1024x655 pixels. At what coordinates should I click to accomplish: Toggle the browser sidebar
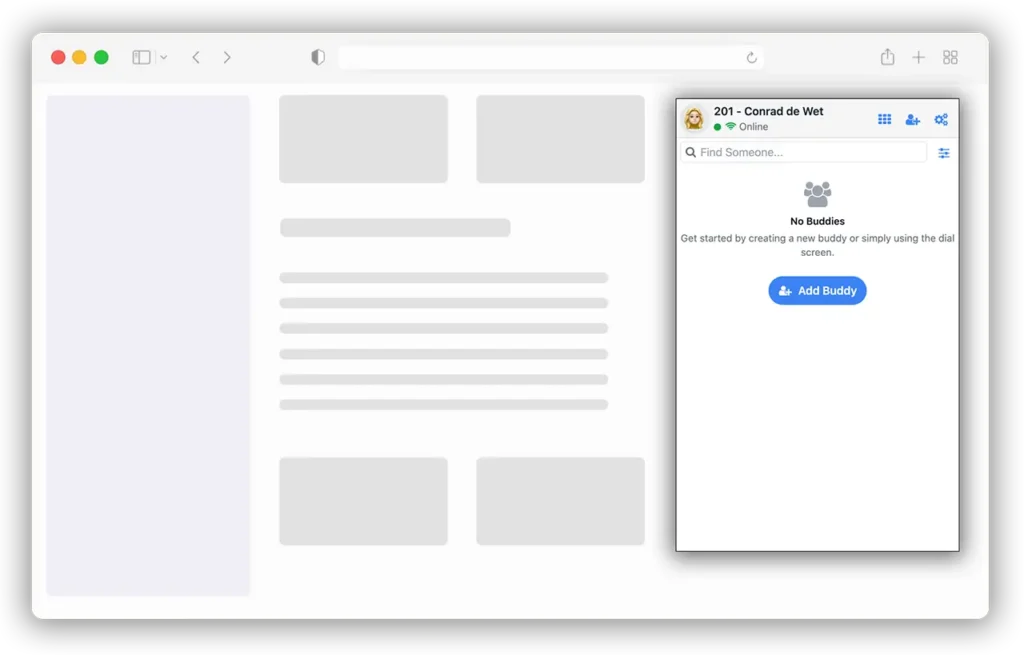(142, 57)
